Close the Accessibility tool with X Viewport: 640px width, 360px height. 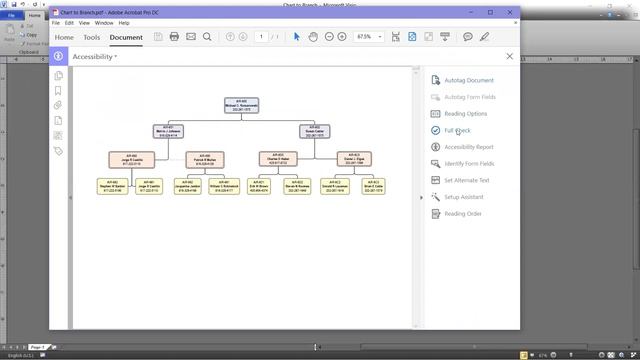tap(509, 56)
